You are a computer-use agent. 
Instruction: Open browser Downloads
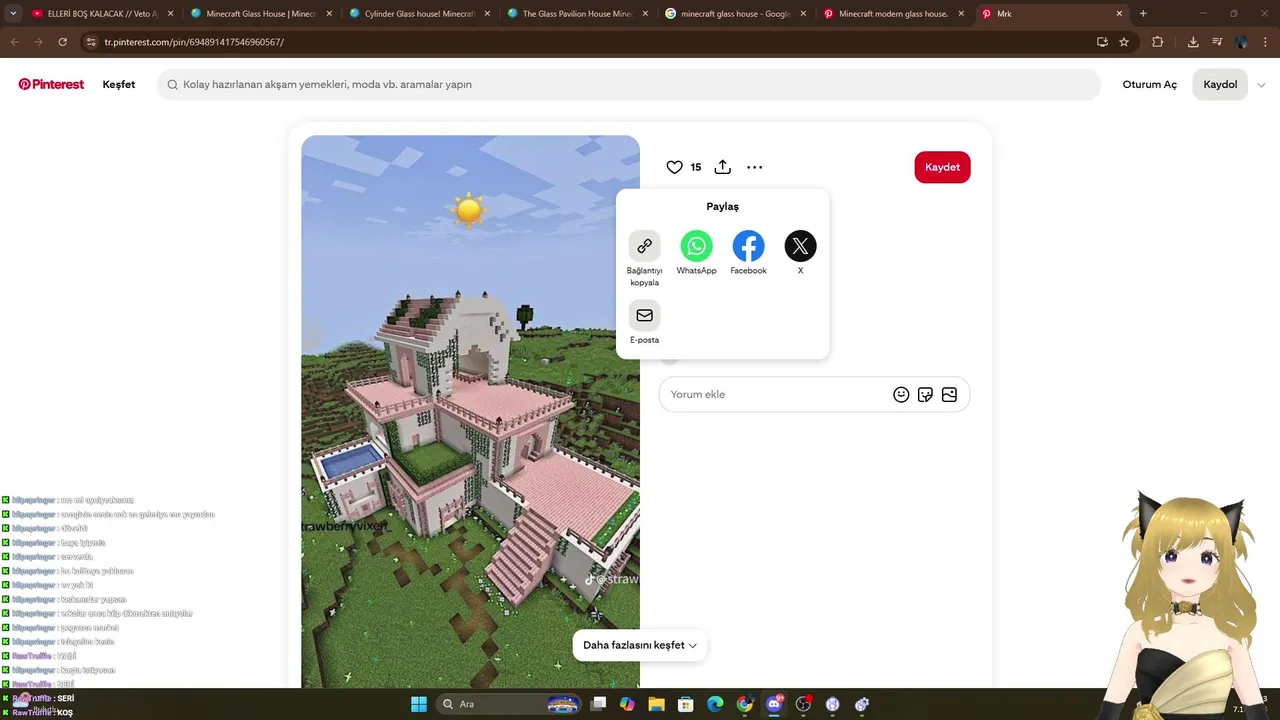pos(1193,42)
